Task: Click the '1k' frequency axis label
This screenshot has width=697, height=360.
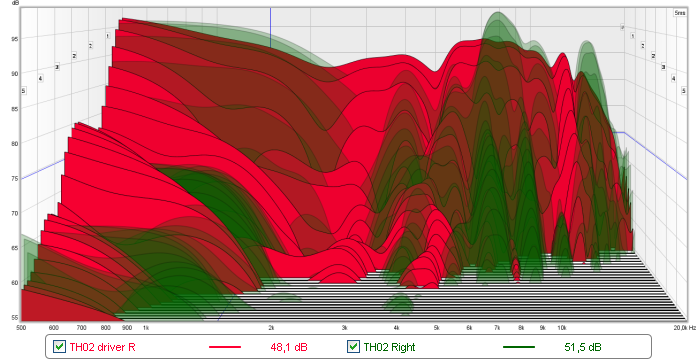Action: pos(146,328)
